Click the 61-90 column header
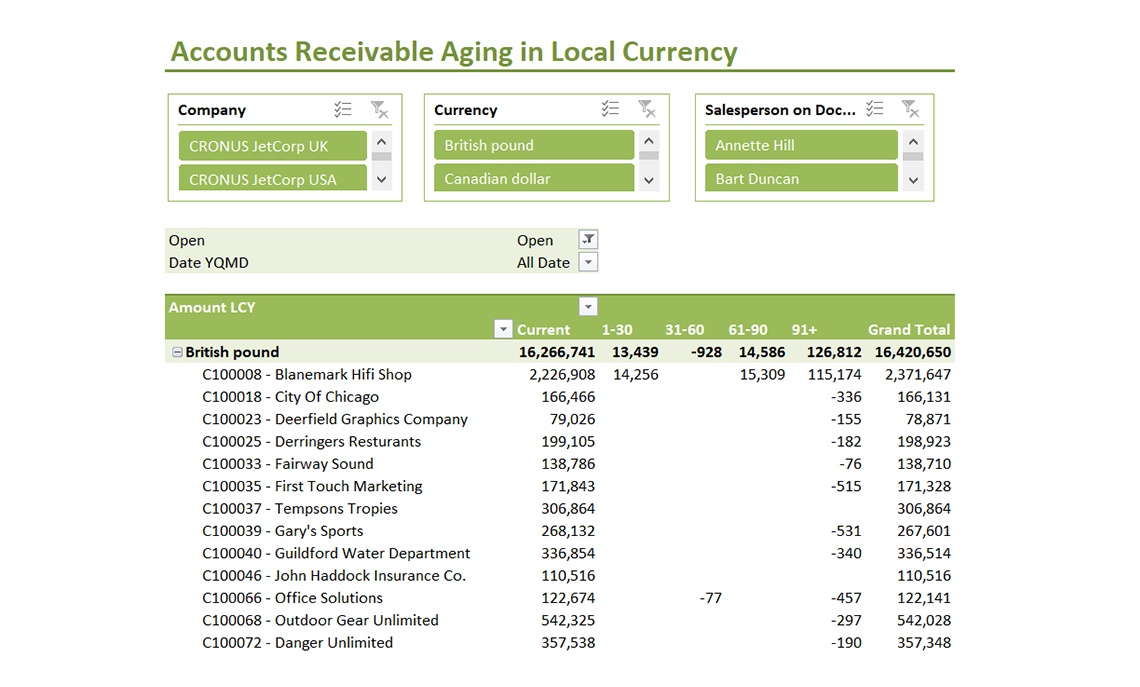1140x687 pixels. click(747, 329)
